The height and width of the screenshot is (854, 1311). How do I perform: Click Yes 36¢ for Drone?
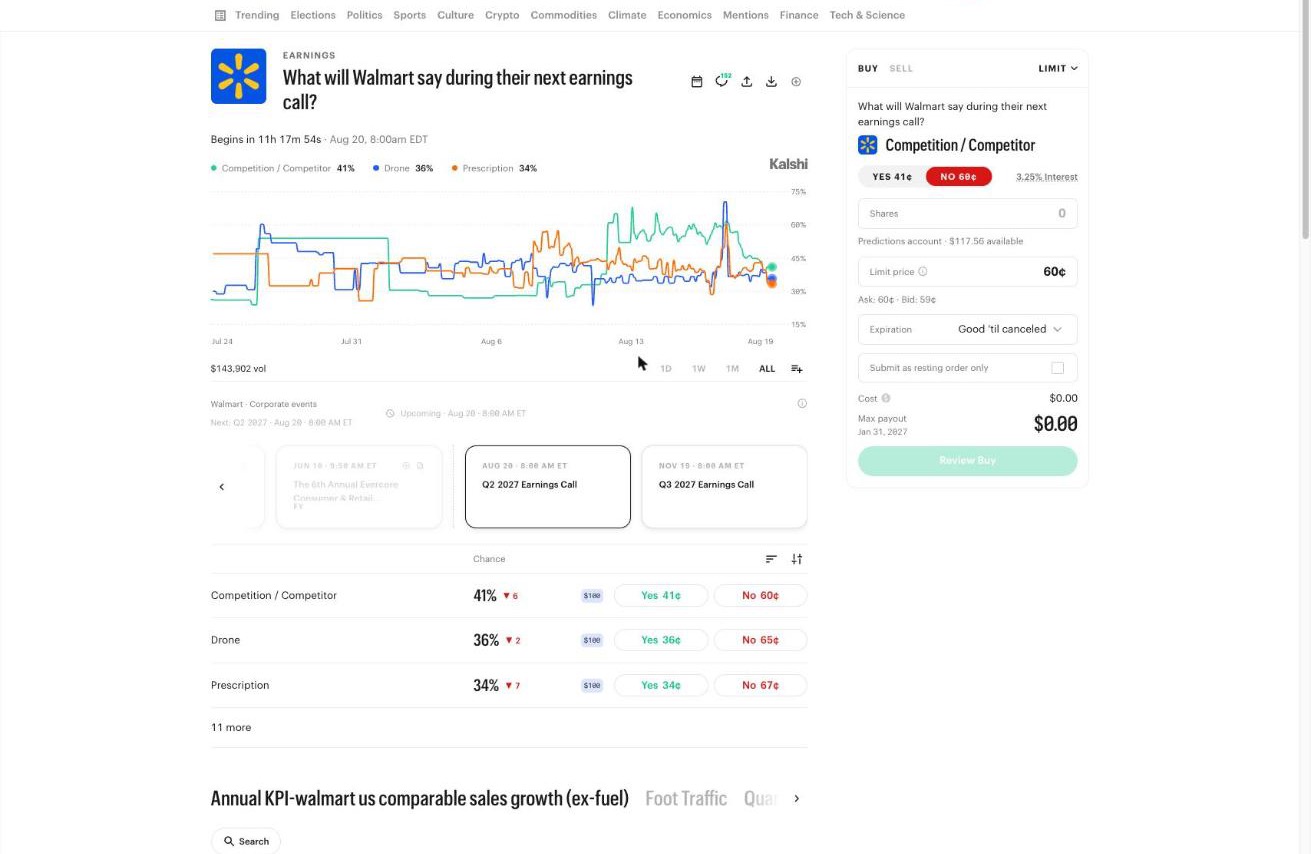click(661, 640)
